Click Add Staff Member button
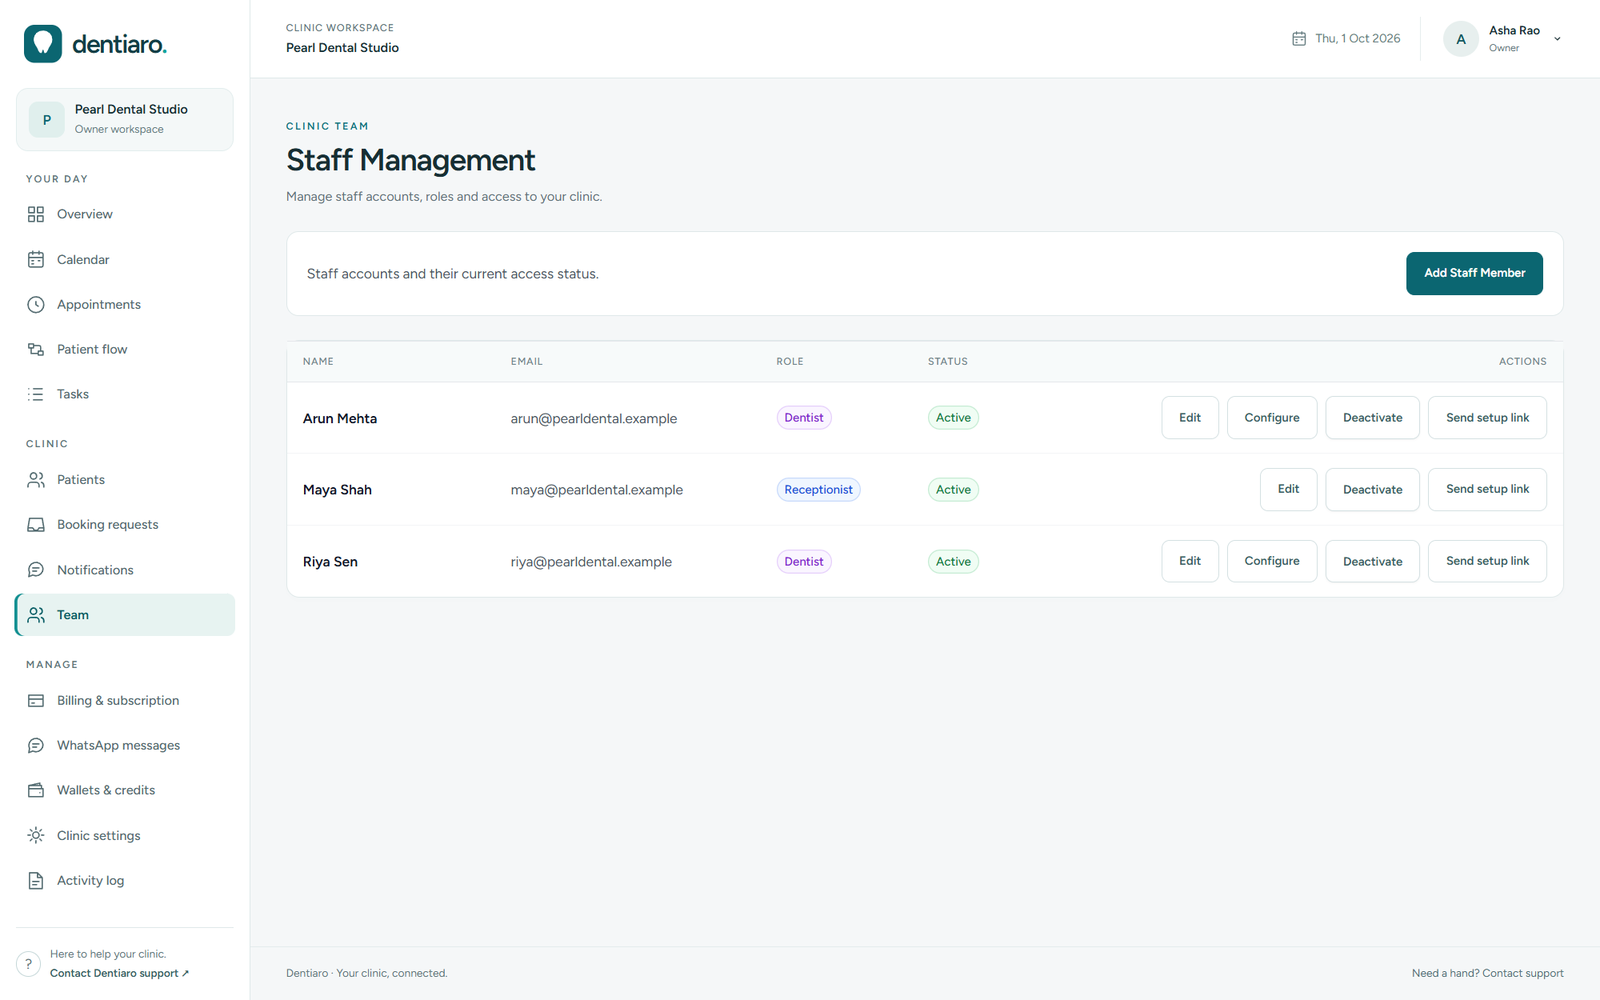The height and width of the screenshot is (1000, 1600). (1474, 273)
